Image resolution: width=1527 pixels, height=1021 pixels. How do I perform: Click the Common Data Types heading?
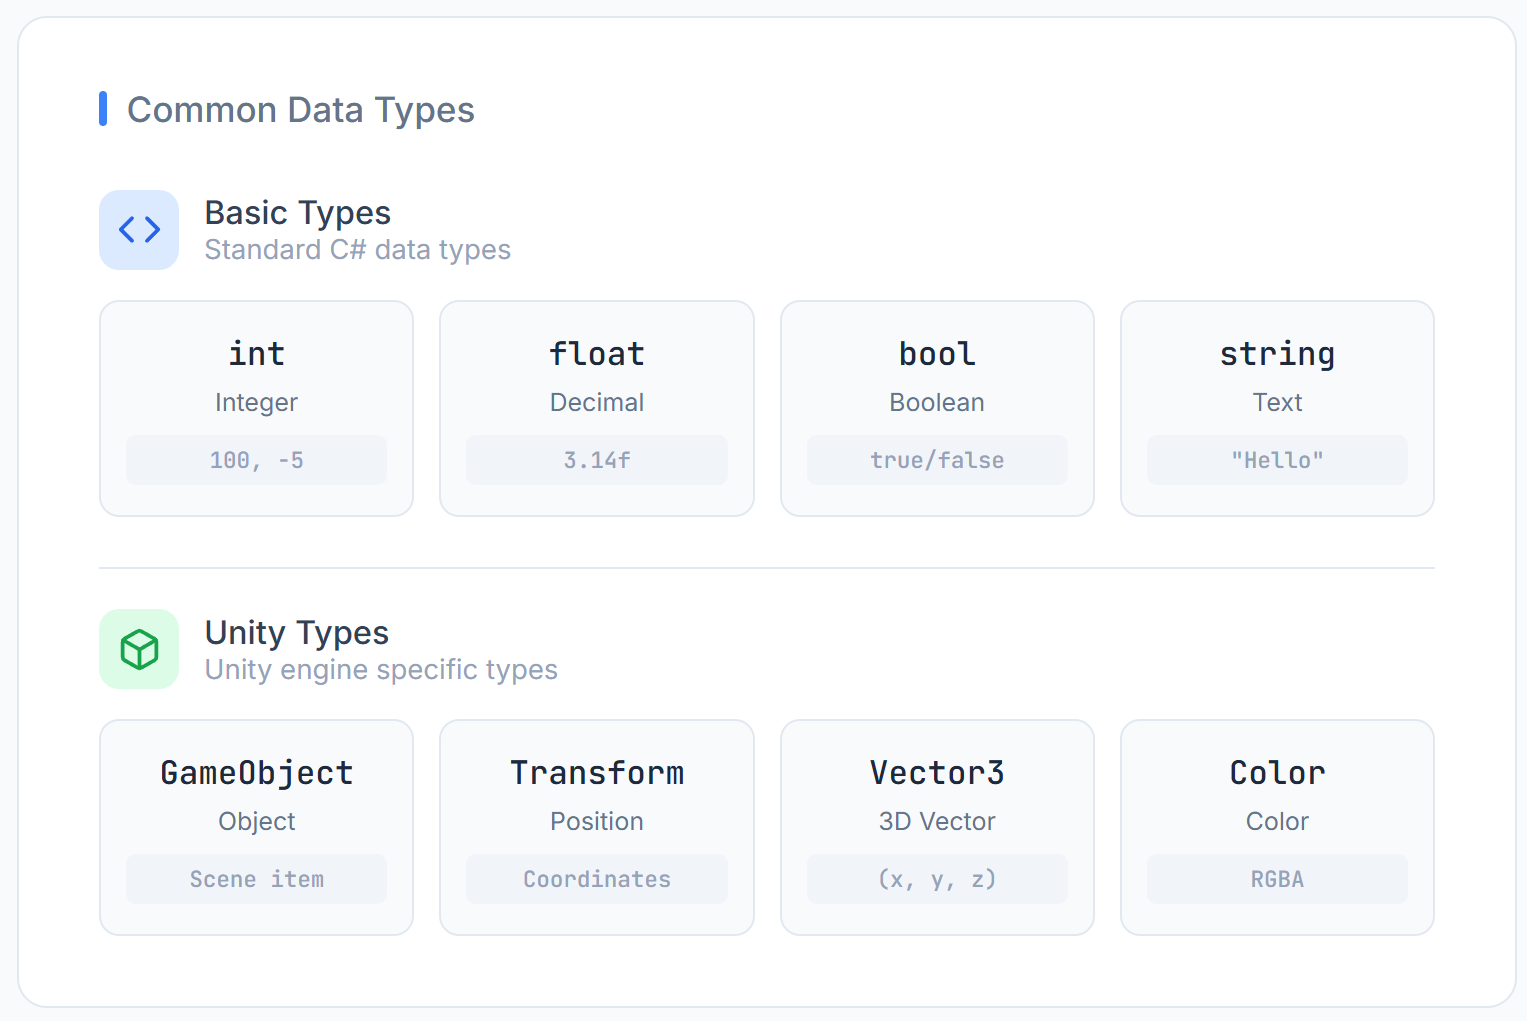tap(300, 109)
